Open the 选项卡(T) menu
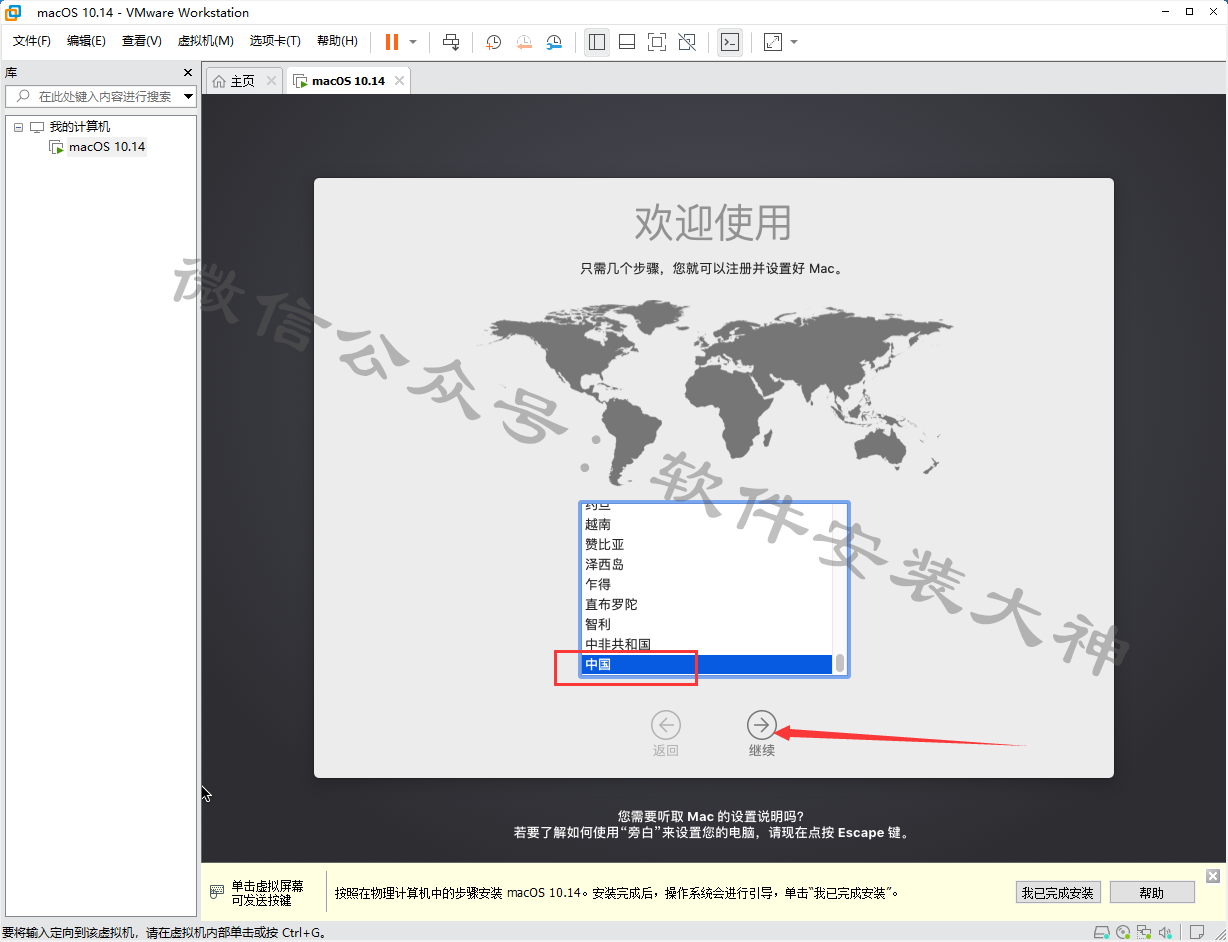The height and width of the screenshot is (942, 1228). [275, 41]
